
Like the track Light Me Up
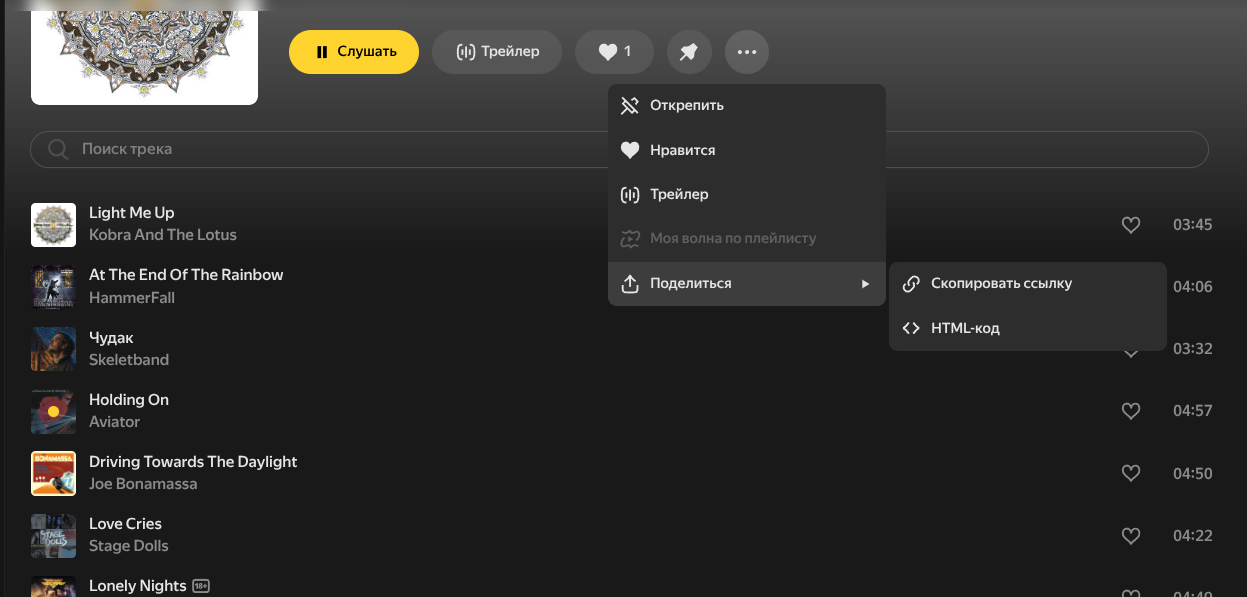click(1131, 225)
